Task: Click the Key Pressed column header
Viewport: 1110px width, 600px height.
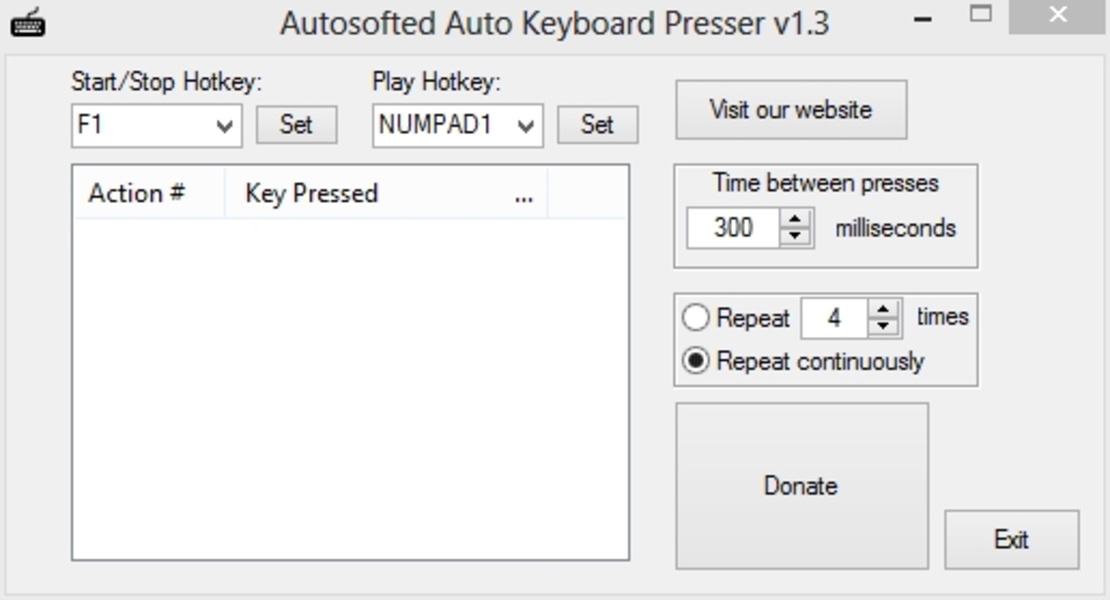Action: tap(312, 194)
